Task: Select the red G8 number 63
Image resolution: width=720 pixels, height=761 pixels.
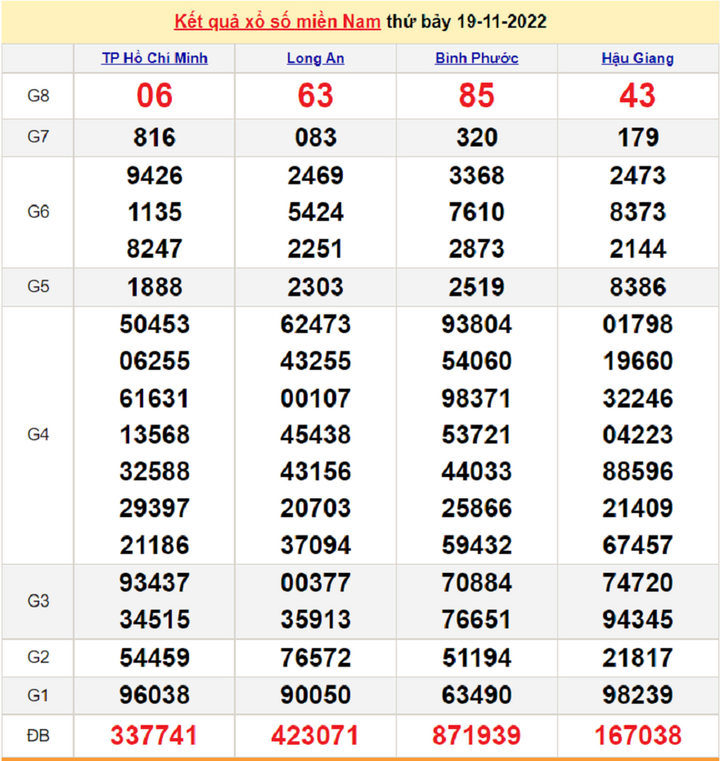Action: coord(315,96)
